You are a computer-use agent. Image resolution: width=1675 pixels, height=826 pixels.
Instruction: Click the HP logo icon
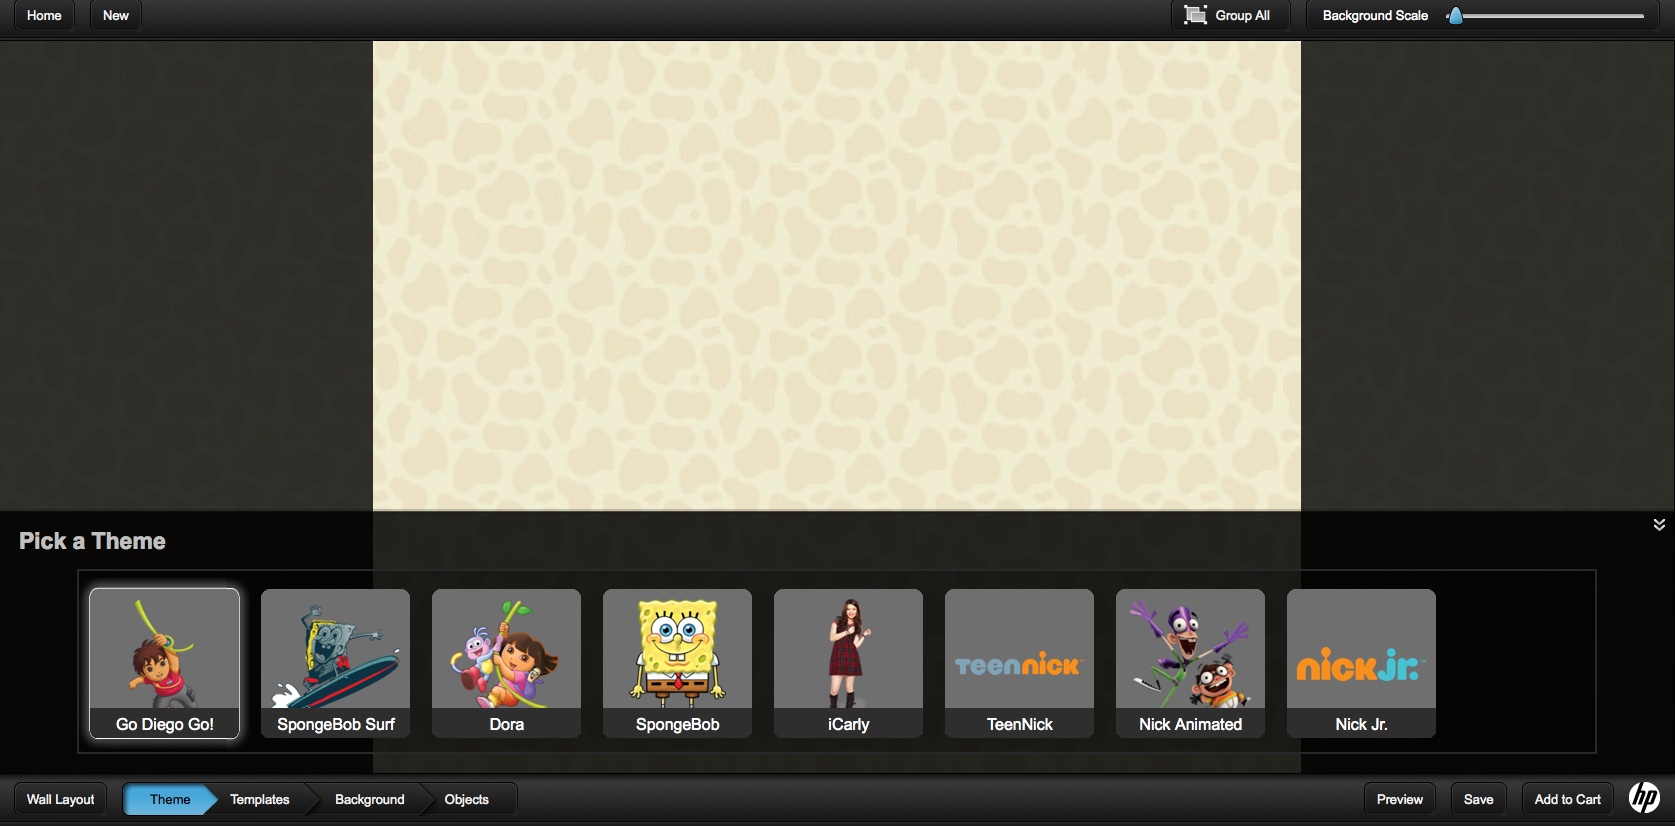(x=1644, y=798)
